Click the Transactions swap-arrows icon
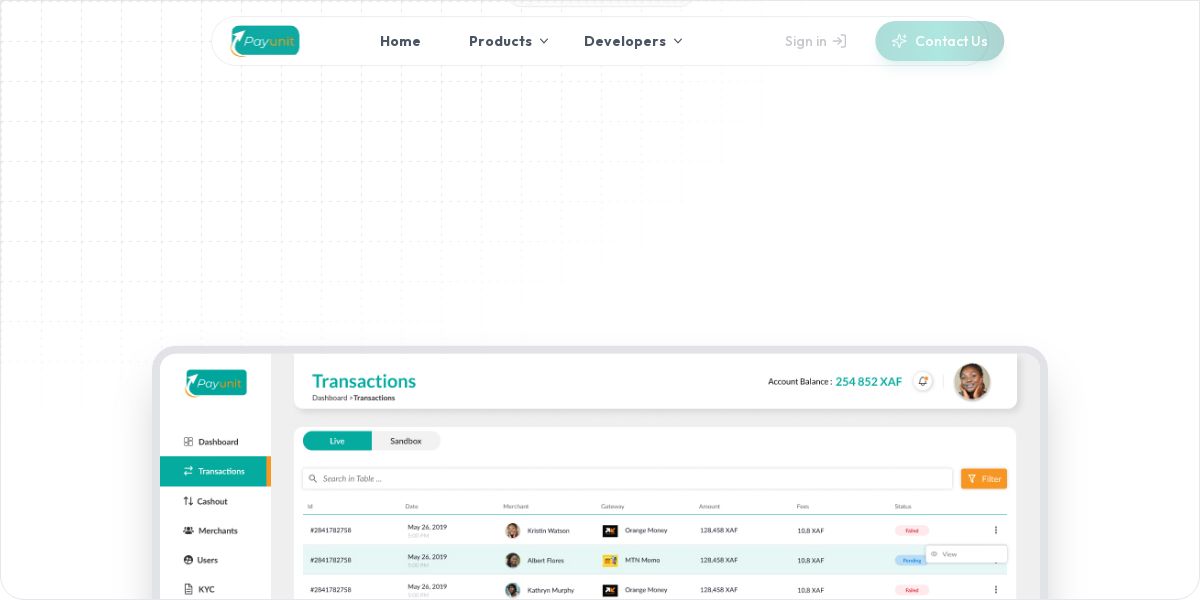1200x600 pixels. (x=188, y=471)
